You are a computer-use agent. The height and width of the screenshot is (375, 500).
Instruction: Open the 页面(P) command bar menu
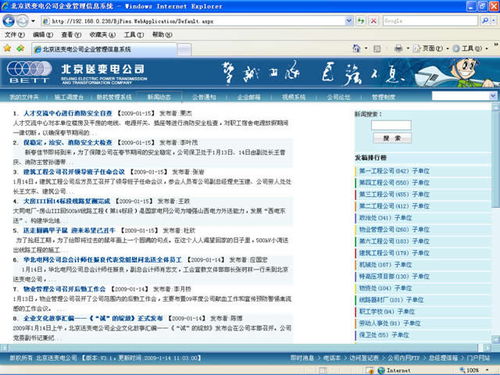point(431,49)
